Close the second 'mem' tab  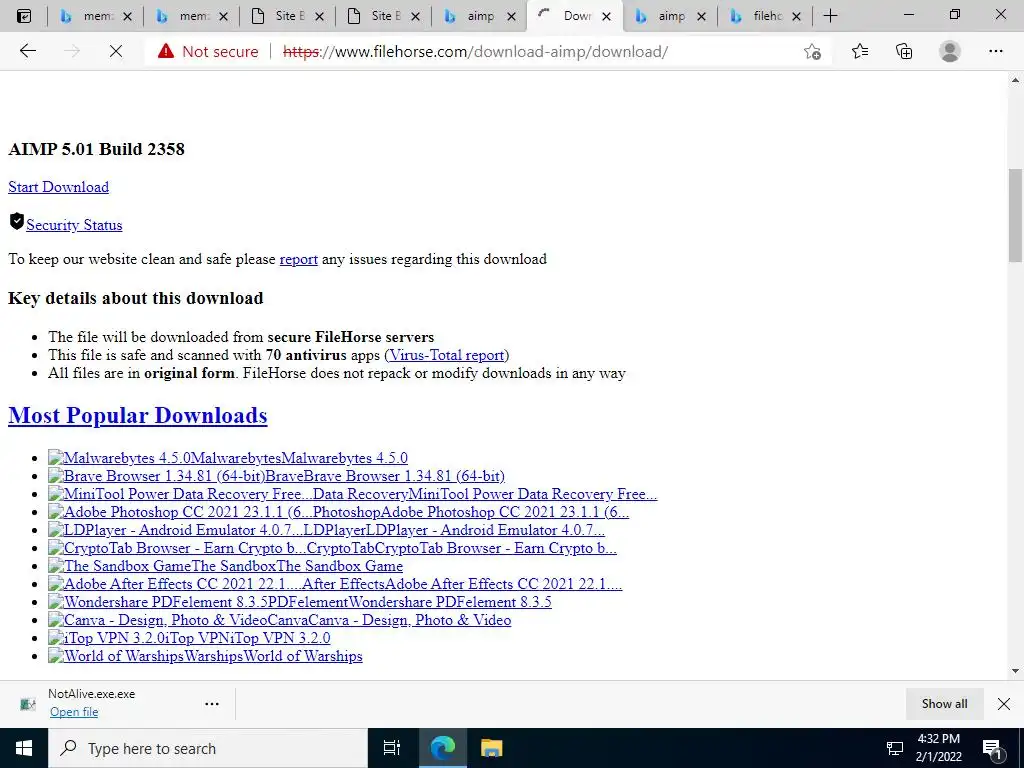pos(223,17)
